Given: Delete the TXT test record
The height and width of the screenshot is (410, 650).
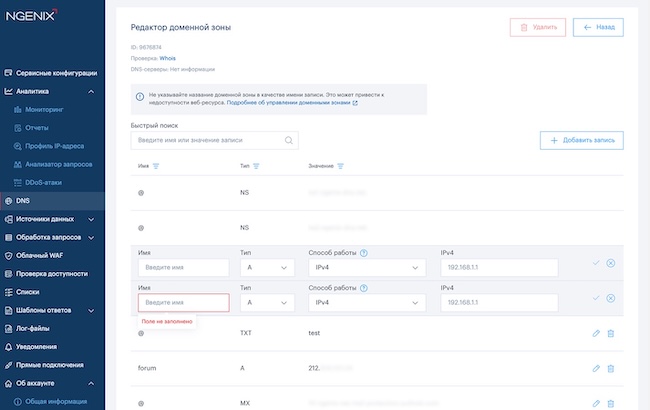Looking at the screenshot, I should click(611, 333).
